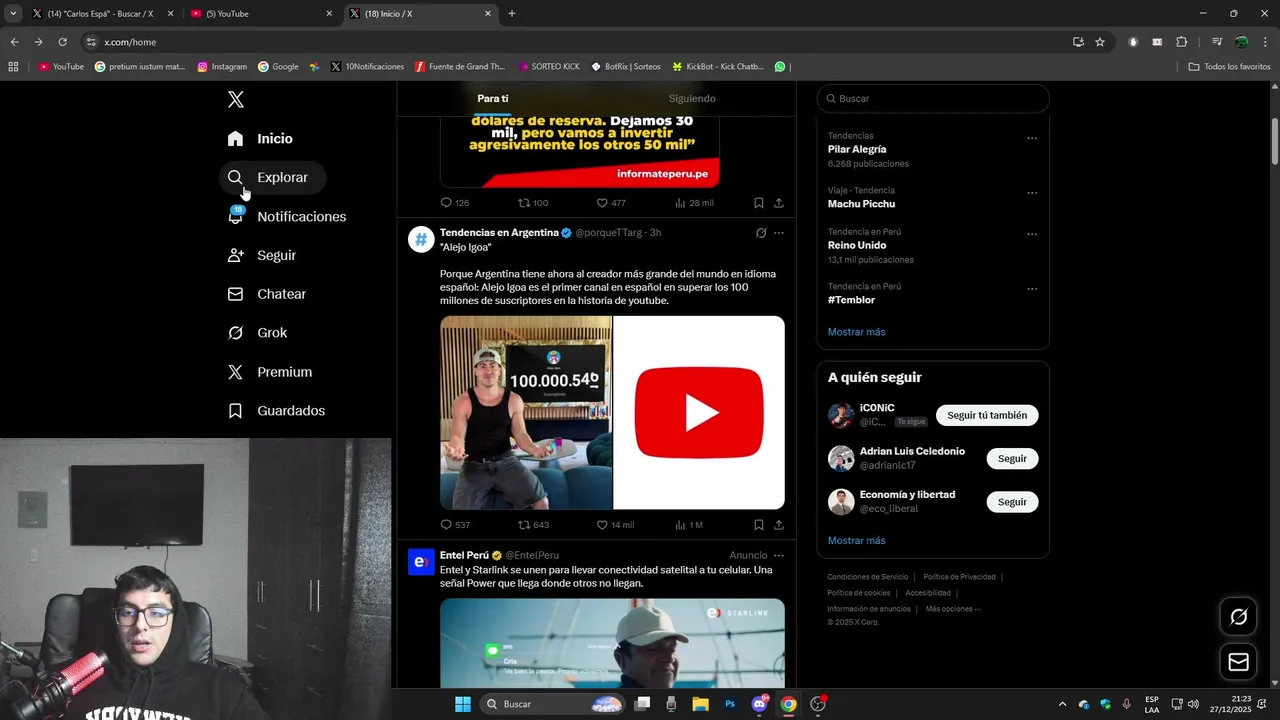1280x720 pixels.
Task: Follow Economía y libertad
Action: [x=1012, y=502]
